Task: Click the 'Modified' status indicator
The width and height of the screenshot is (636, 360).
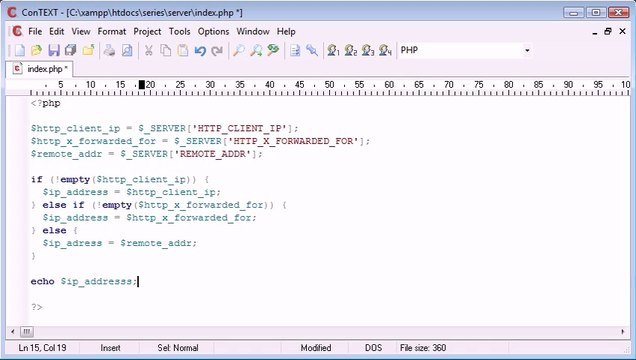Action: point(316,348)
